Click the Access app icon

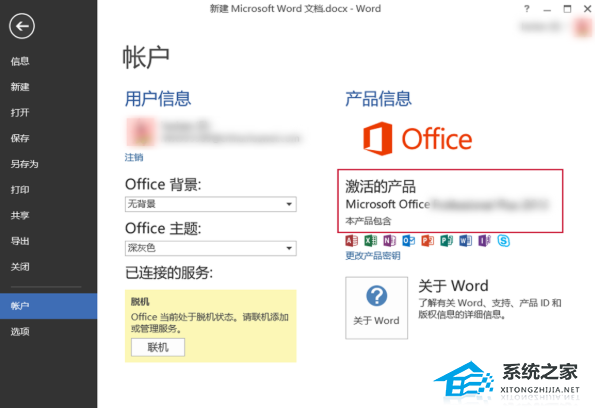tap(351, 241)
